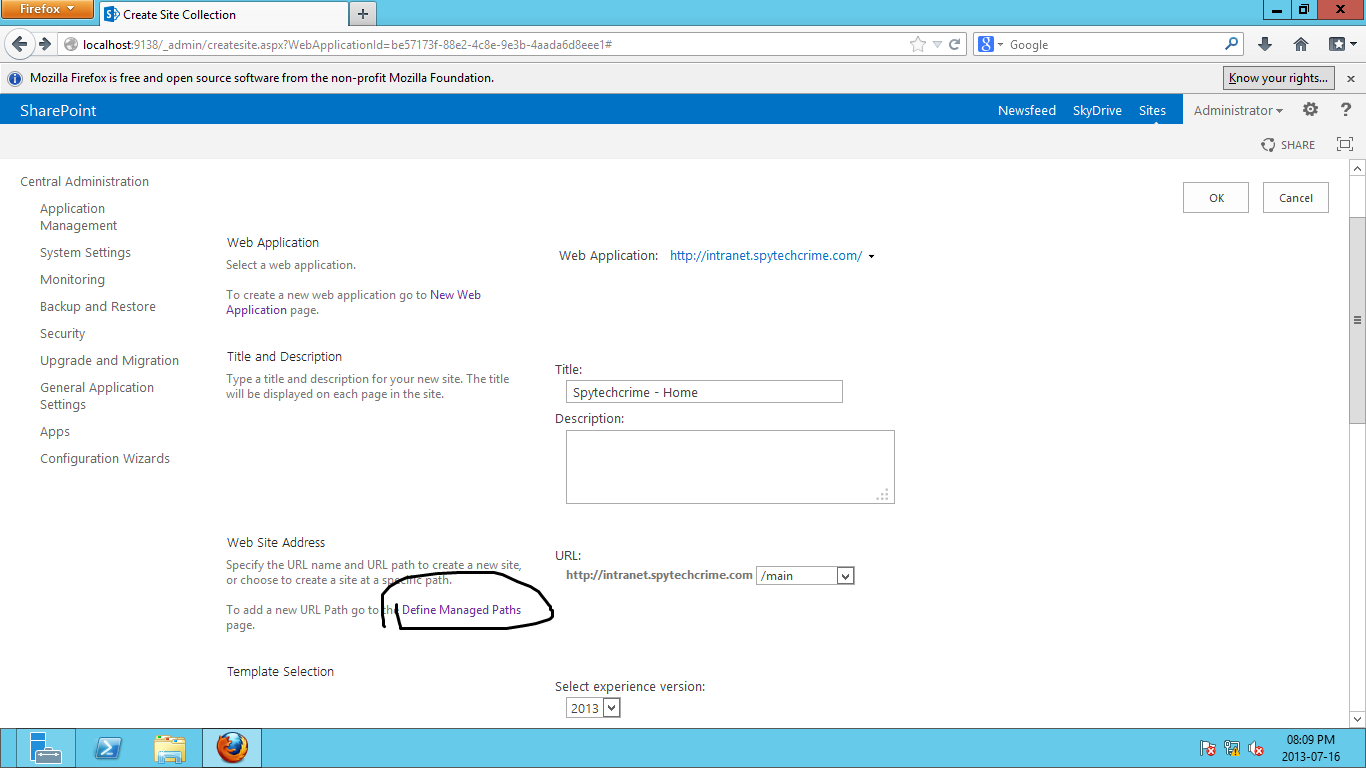
Task: Select the Create Site Collection tab
Action: pyautogui.click(x=222, y=14)
